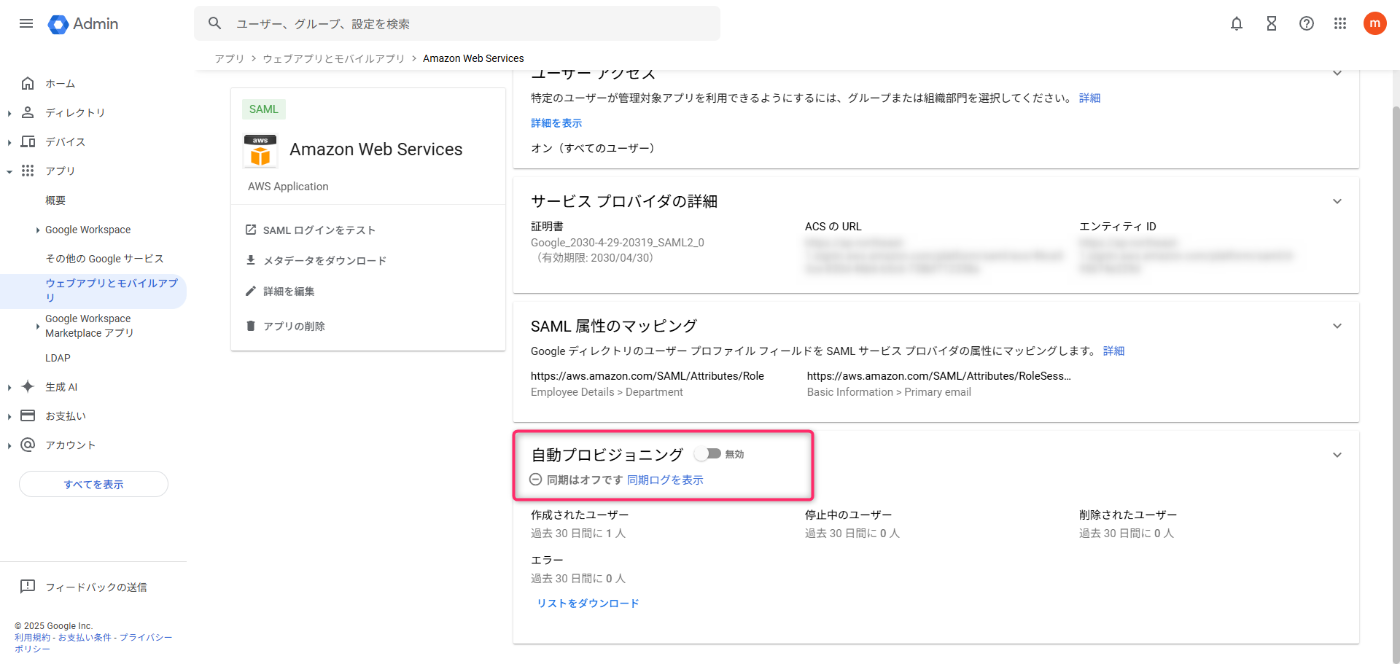Collapse the SAML attribute mapping section
This screenshot has width=1400, height=664.
pos(1337,325)
